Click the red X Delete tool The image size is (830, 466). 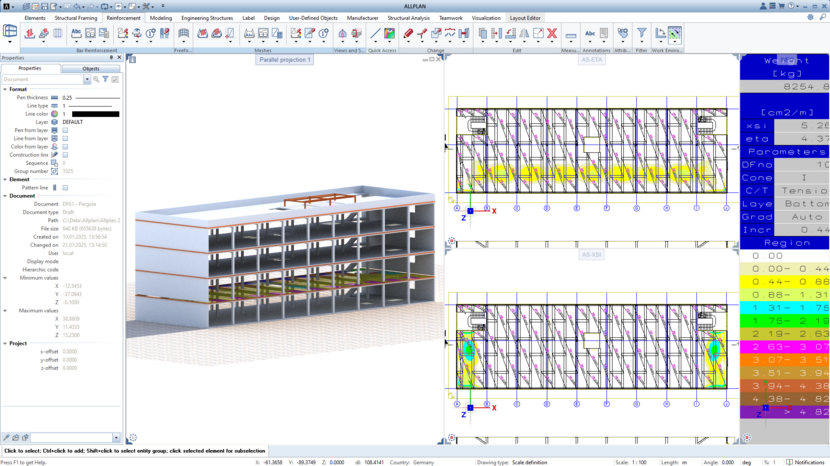[x=552, y=34]
